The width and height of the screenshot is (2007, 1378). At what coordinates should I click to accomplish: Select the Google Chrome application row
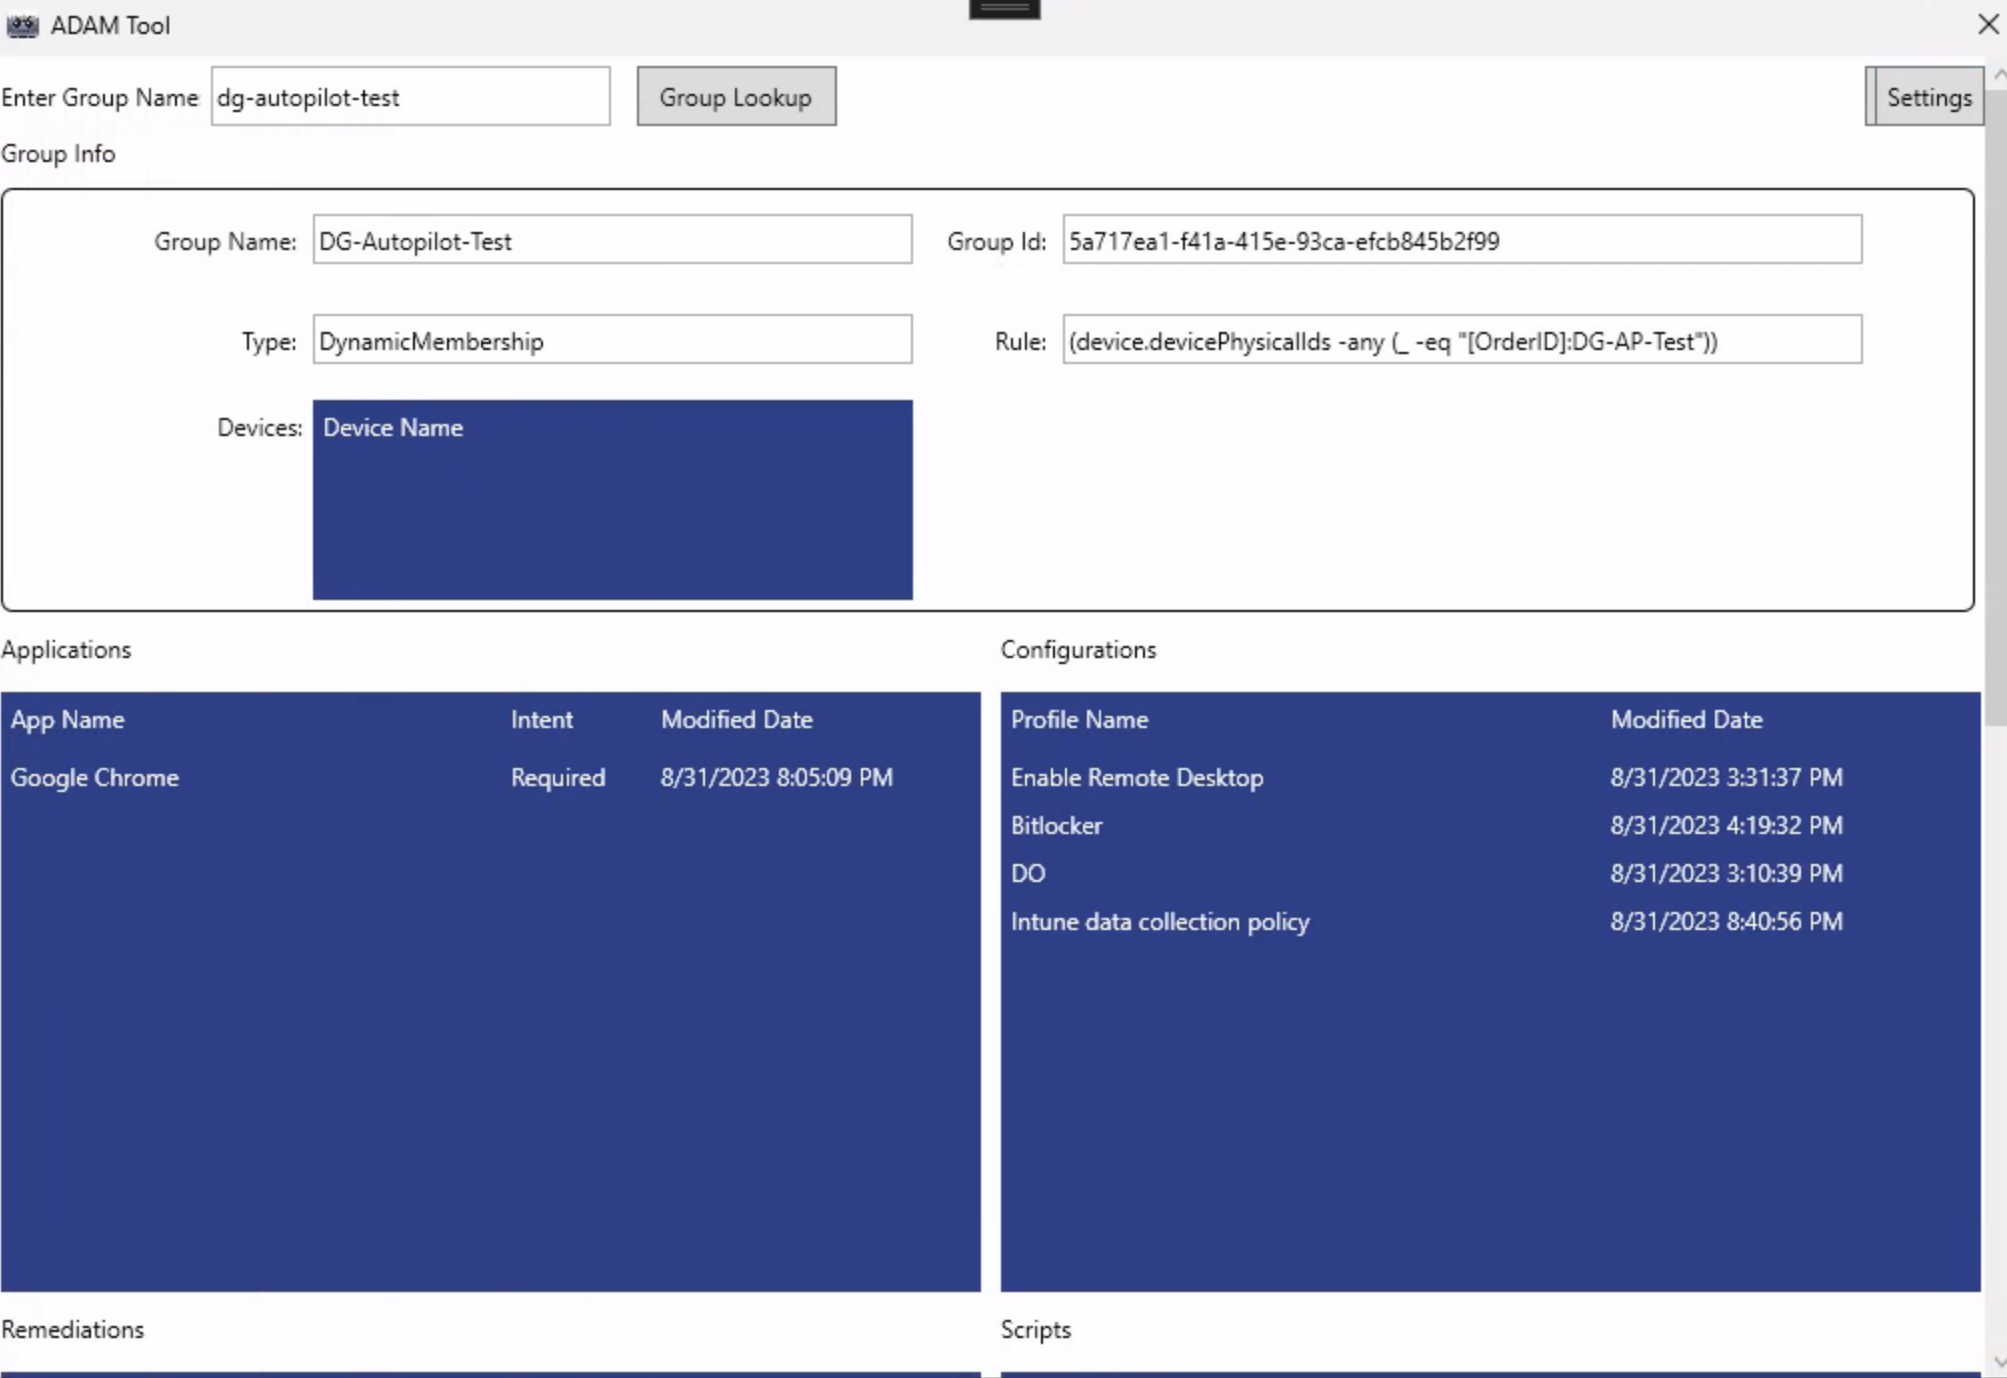click(490, 777)
